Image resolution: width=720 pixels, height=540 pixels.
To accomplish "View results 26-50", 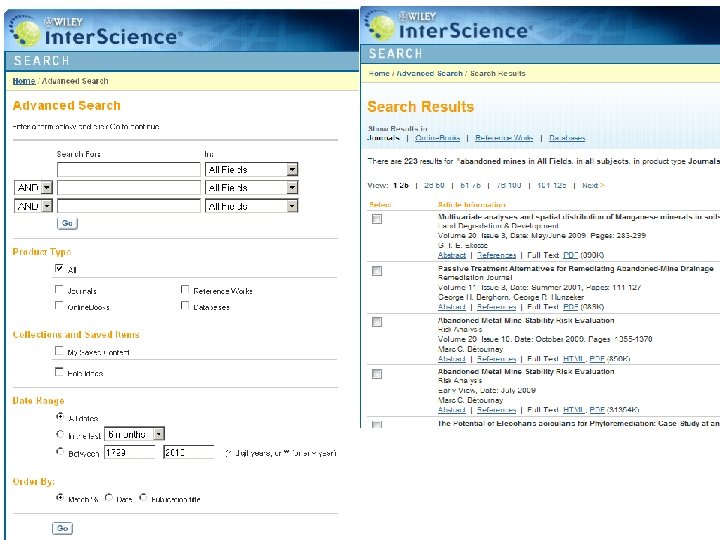I will coord(434,186).
